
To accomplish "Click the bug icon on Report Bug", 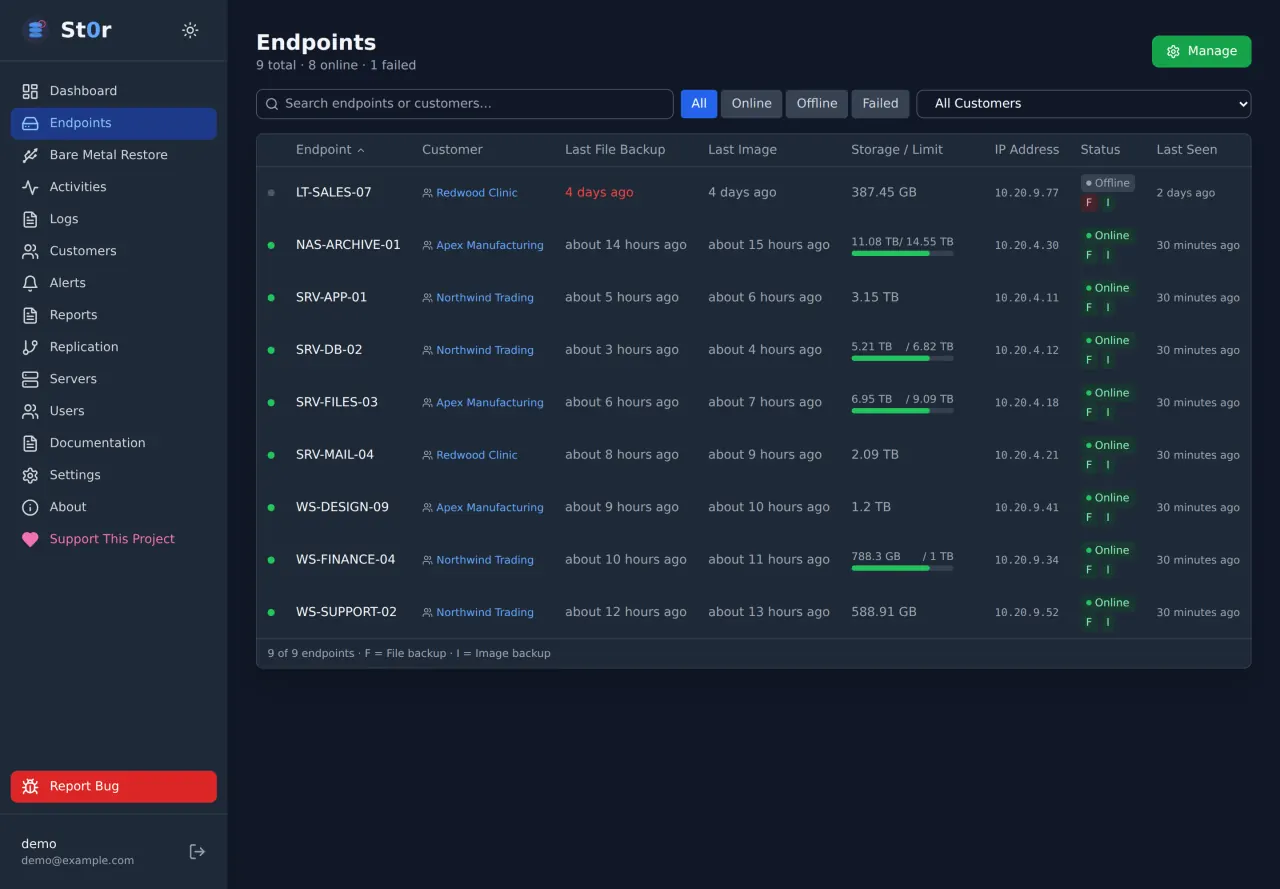I will 30,786.
